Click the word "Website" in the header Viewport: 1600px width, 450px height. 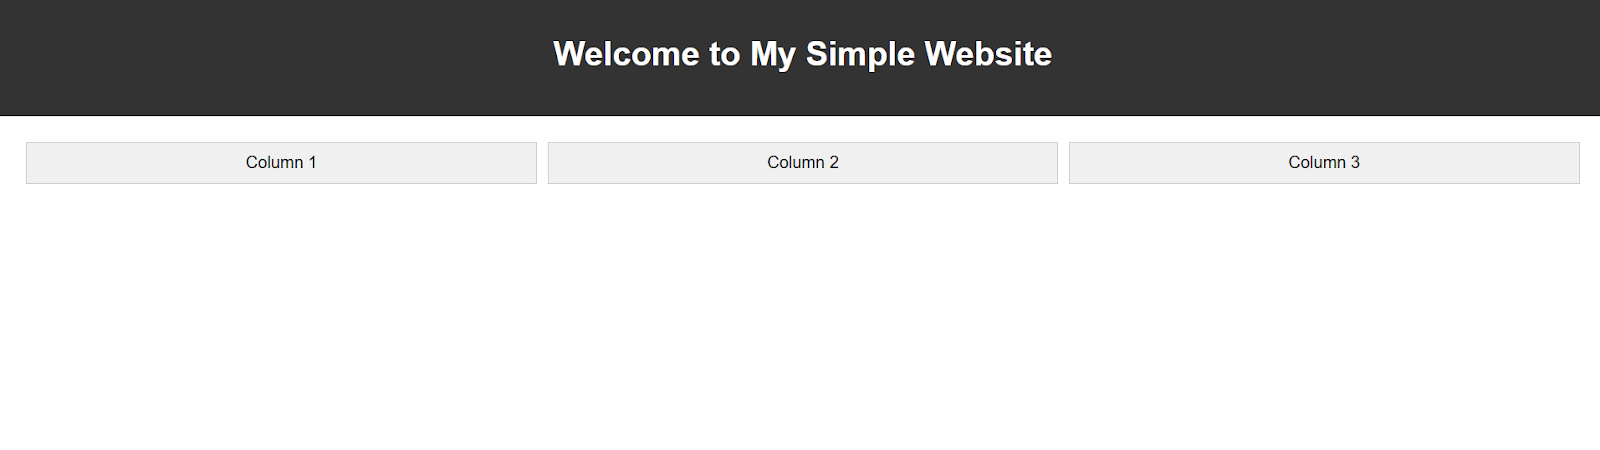click(x=988, y=54)
